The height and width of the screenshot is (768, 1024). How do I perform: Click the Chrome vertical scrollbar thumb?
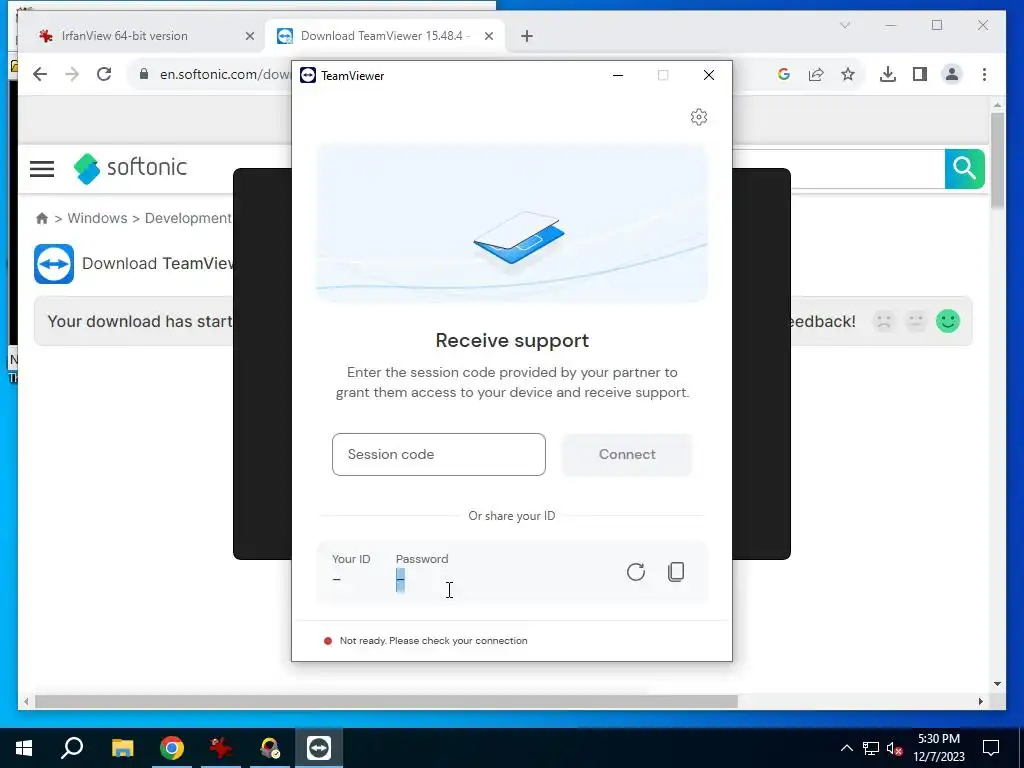997,159
